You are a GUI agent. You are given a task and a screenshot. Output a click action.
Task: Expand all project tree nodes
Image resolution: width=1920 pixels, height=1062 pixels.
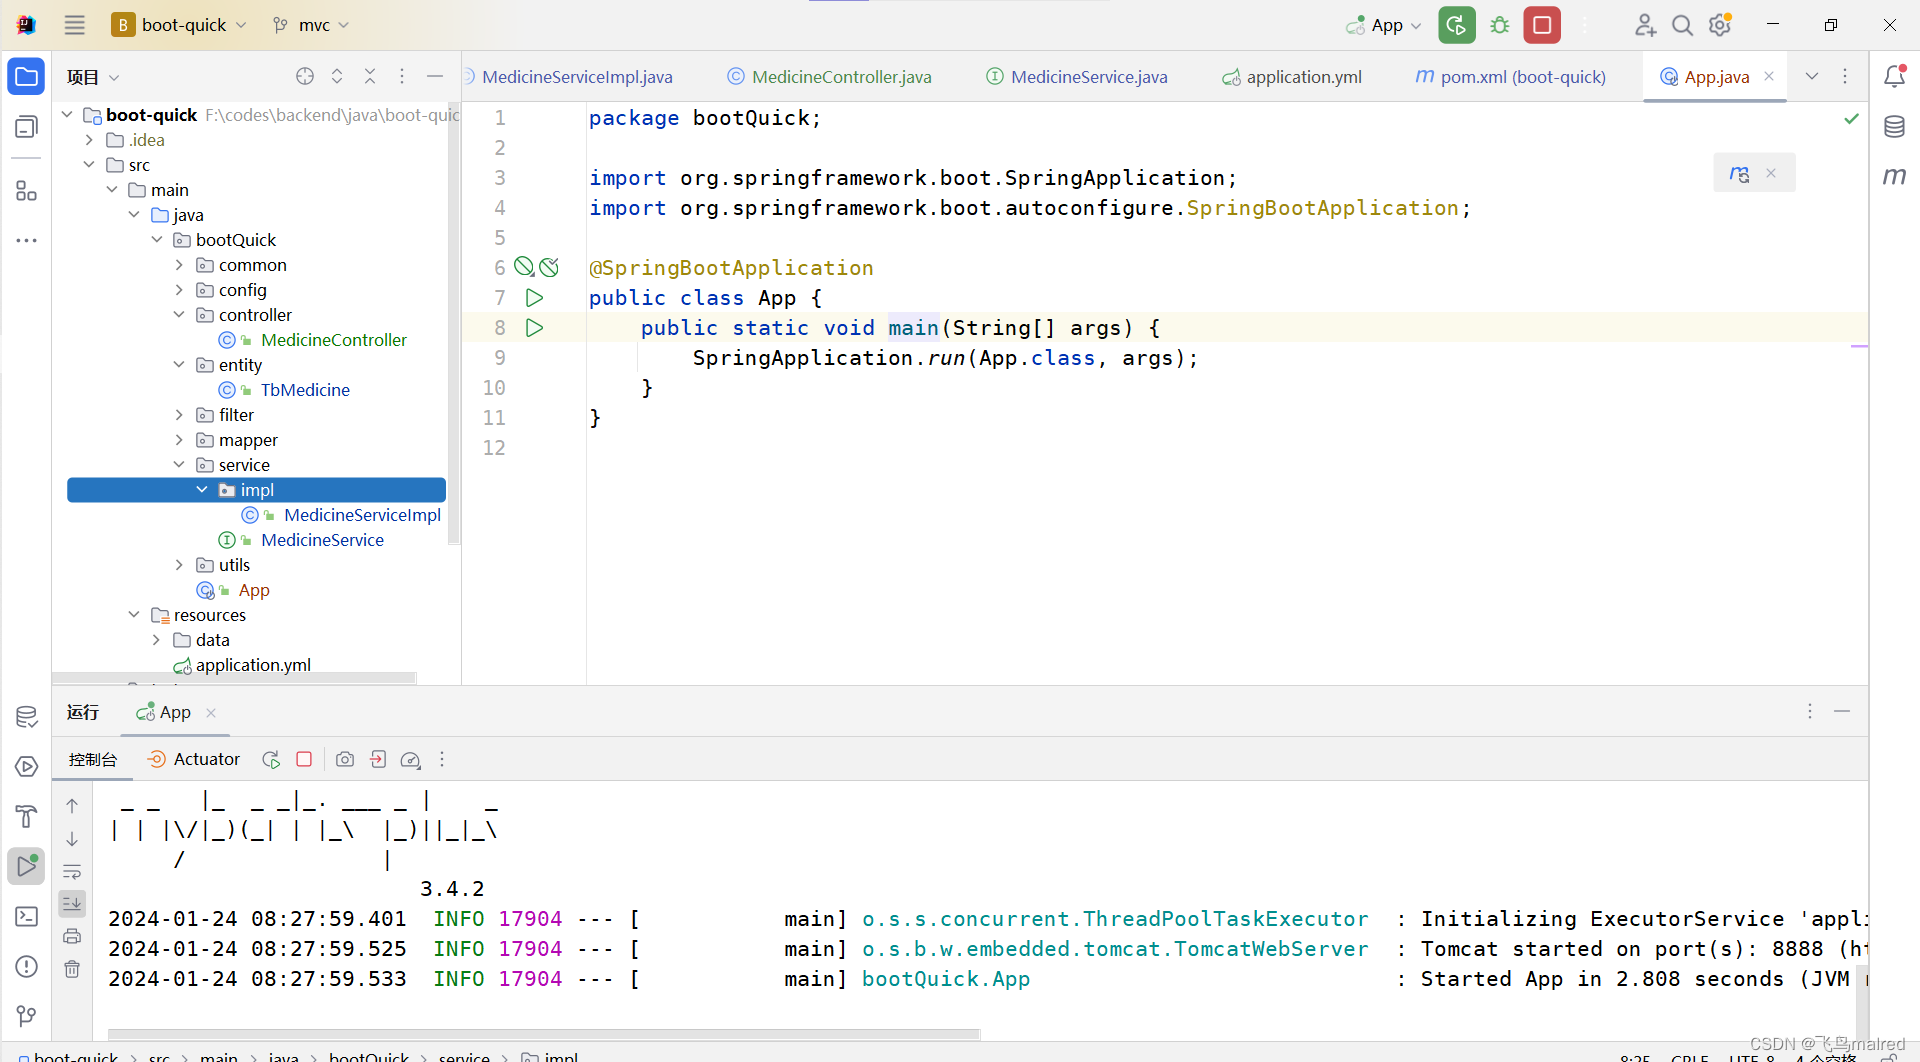click(x=337, y=76)
